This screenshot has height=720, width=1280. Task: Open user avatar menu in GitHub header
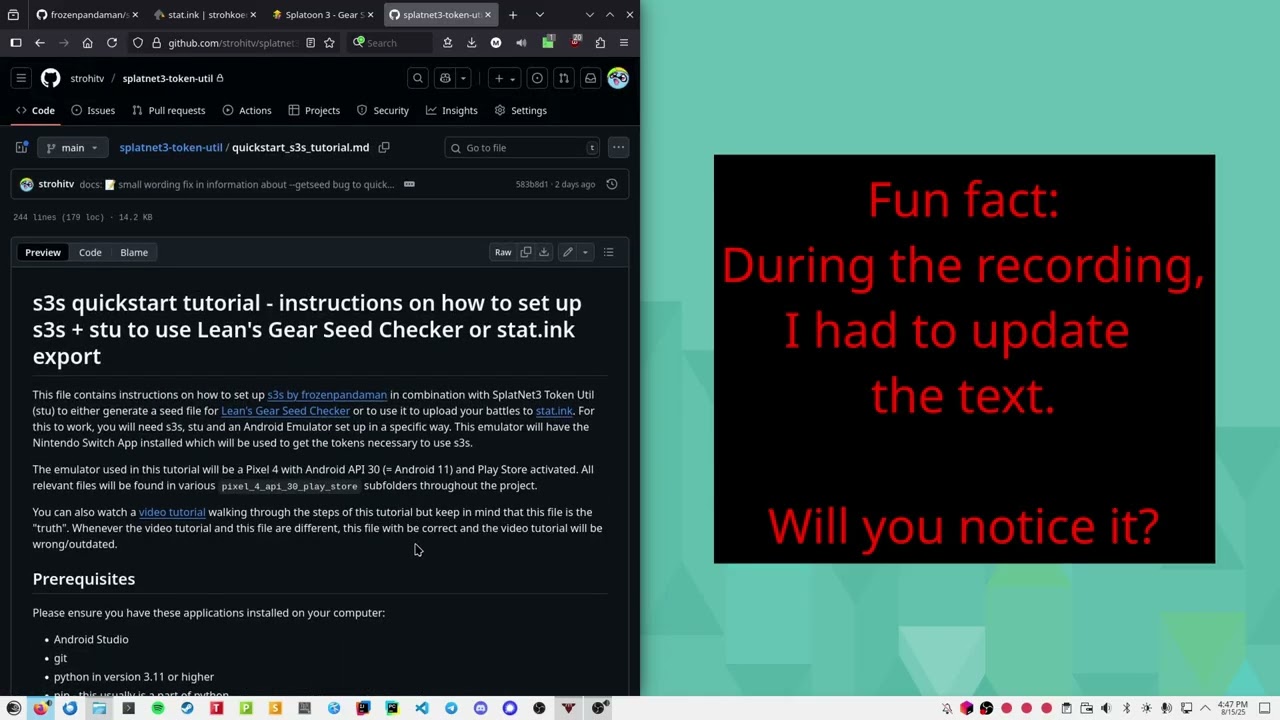coord(618,78)
